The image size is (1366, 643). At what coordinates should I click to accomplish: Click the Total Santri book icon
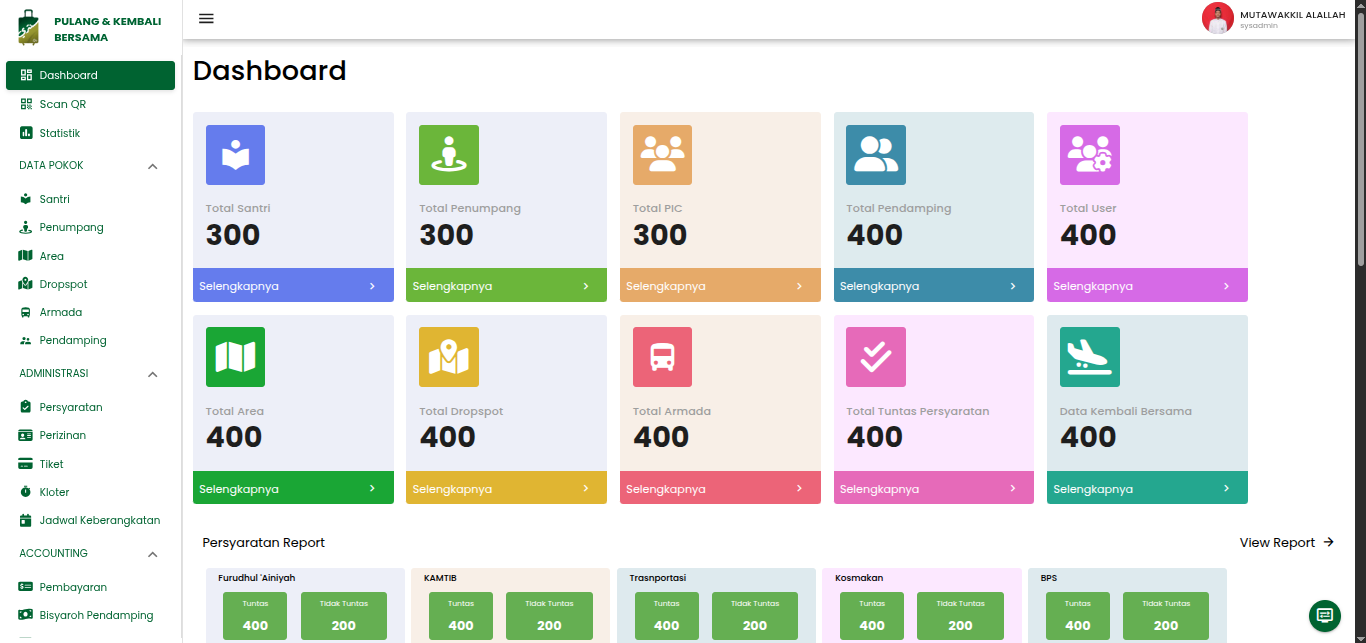click(235, 155)
